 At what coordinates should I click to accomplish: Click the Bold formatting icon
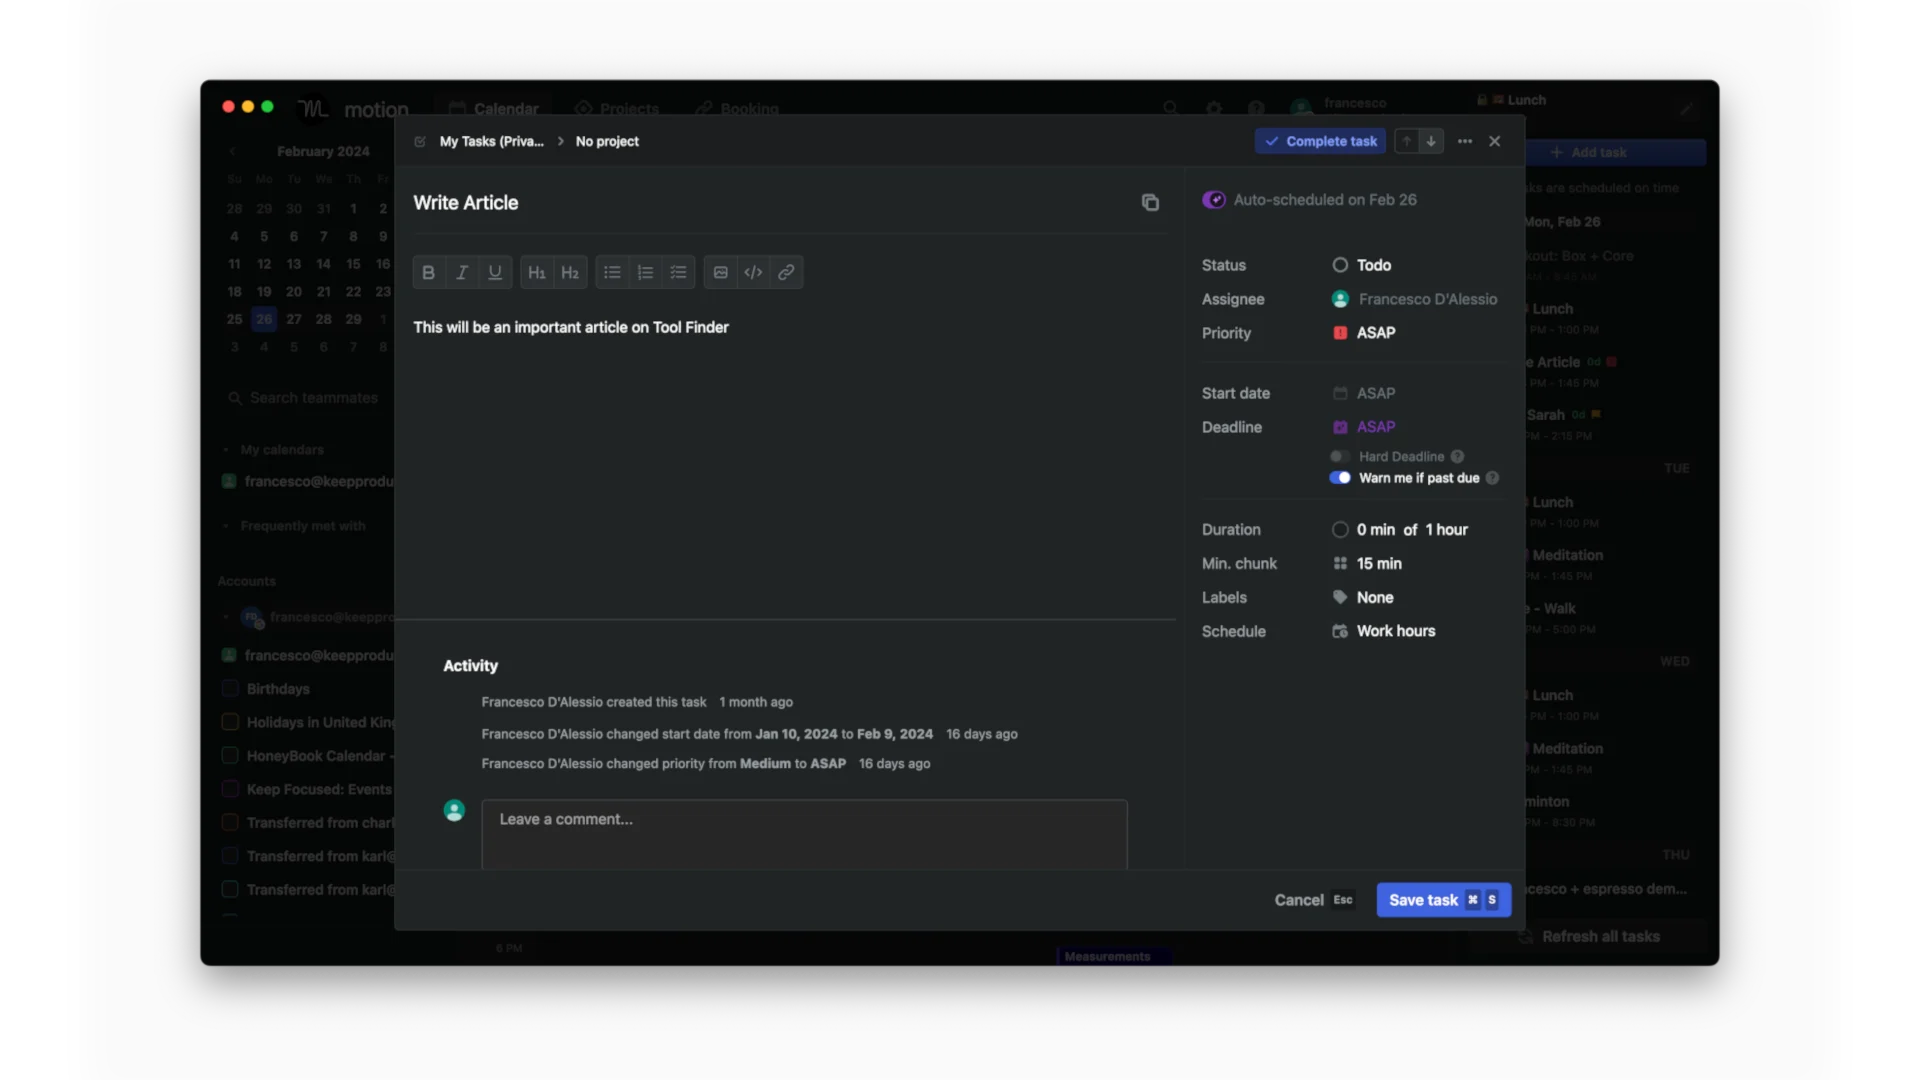coord(427,272)
